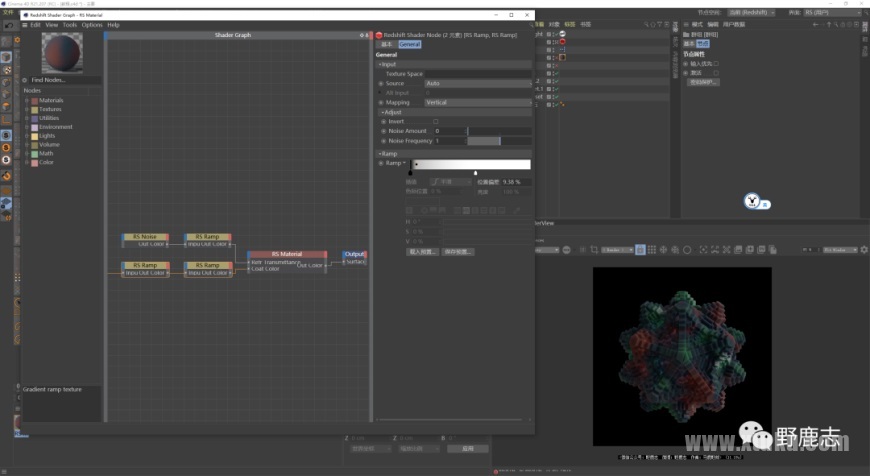This screenshot has width=870, height=476.
Task: Click the blue S snap icon
Action: coord(6,135)
